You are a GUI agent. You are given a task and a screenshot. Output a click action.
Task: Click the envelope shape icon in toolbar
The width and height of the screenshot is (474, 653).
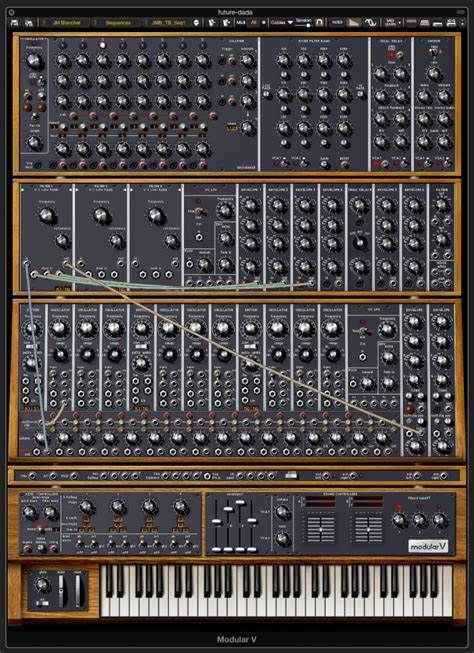[354, 22]
